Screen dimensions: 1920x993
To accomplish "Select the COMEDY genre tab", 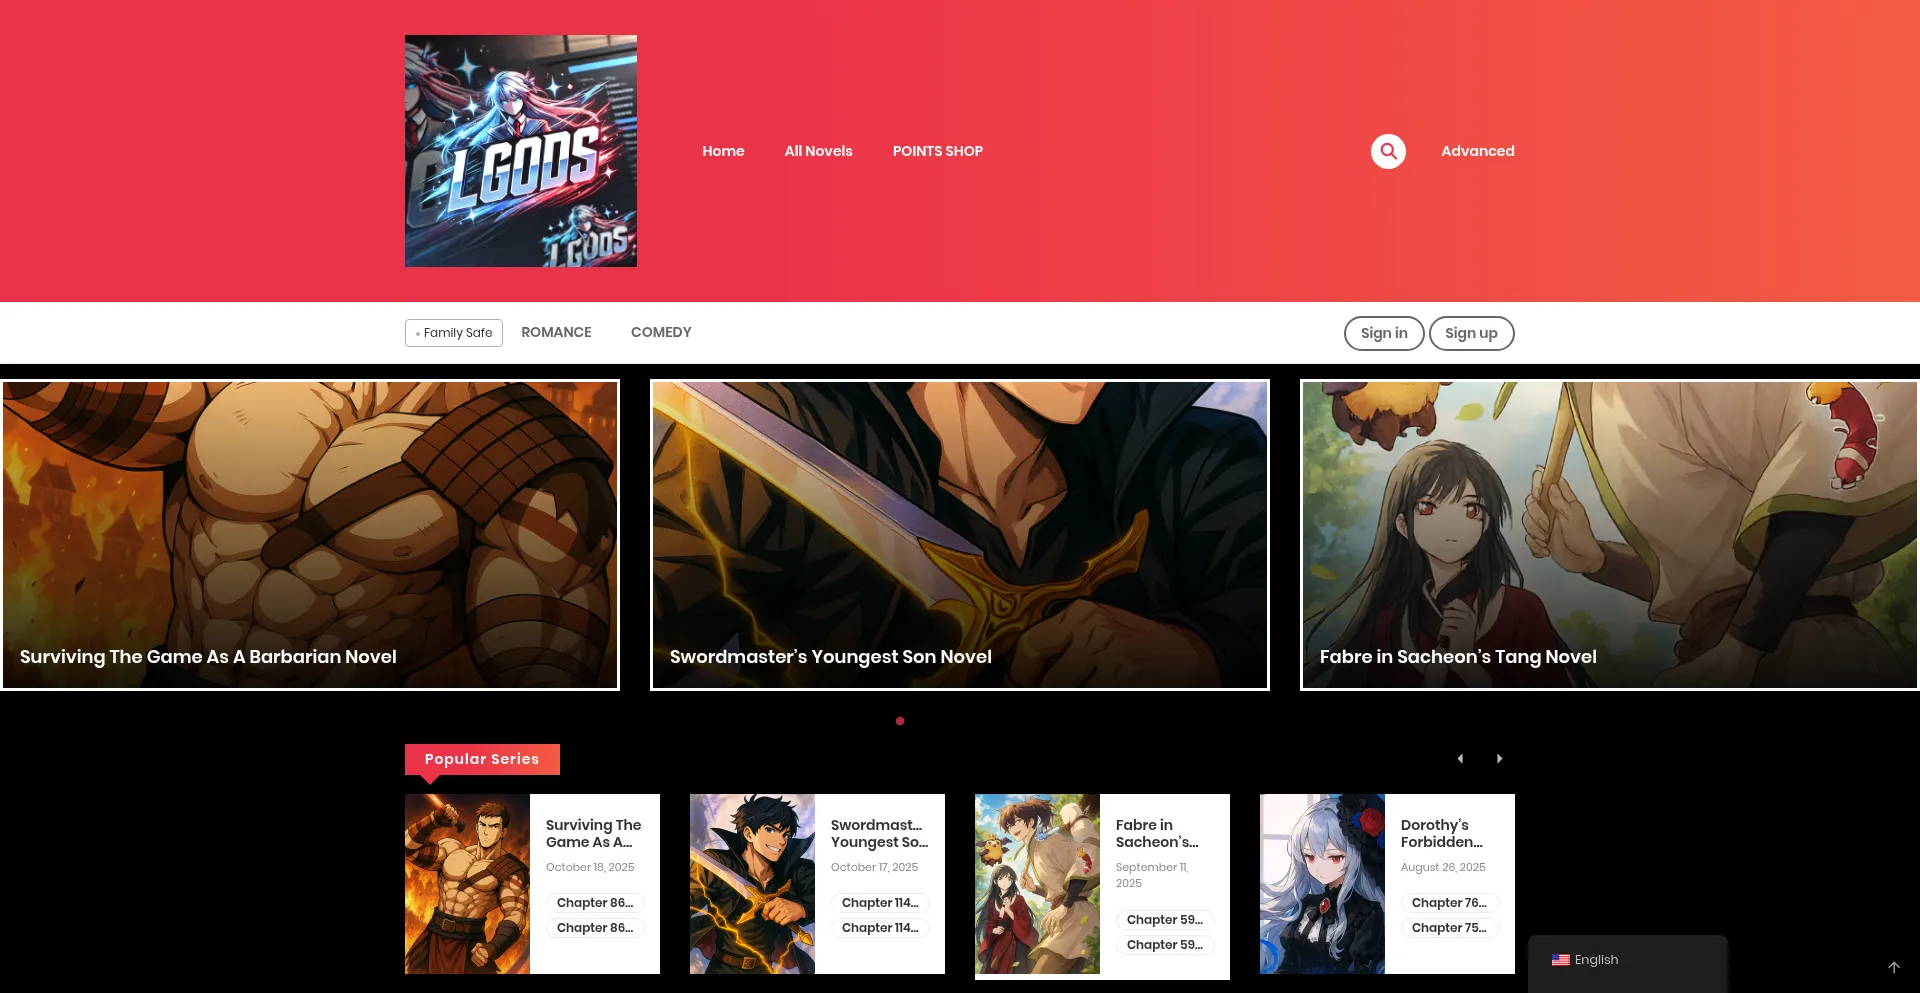I will coord(661,332).
